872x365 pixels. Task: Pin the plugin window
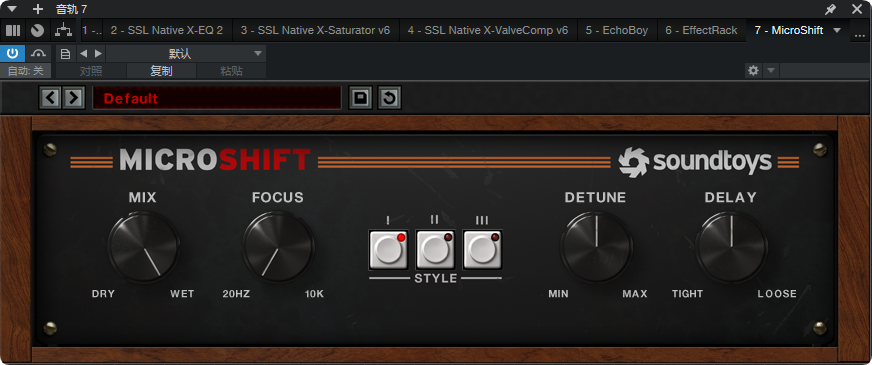pyautogui.click(x=830, y=9)
